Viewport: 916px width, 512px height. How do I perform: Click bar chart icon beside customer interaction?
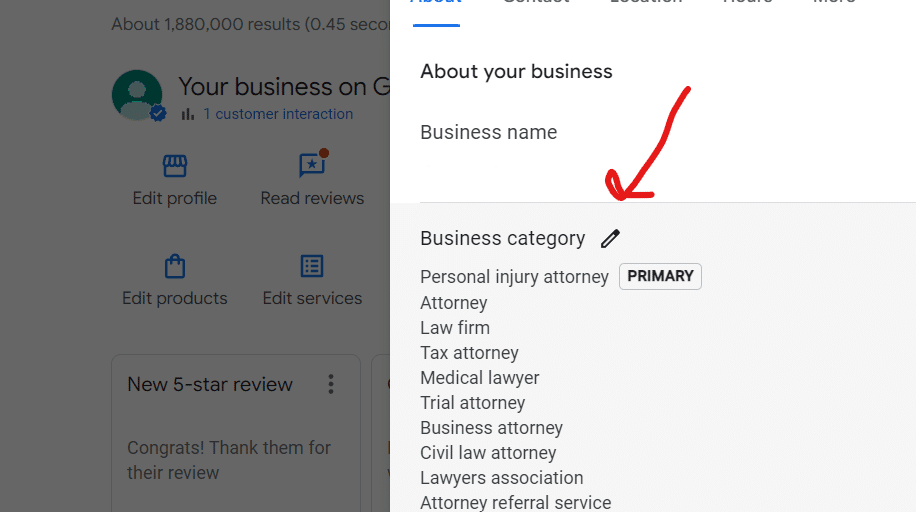pos(188,114)
